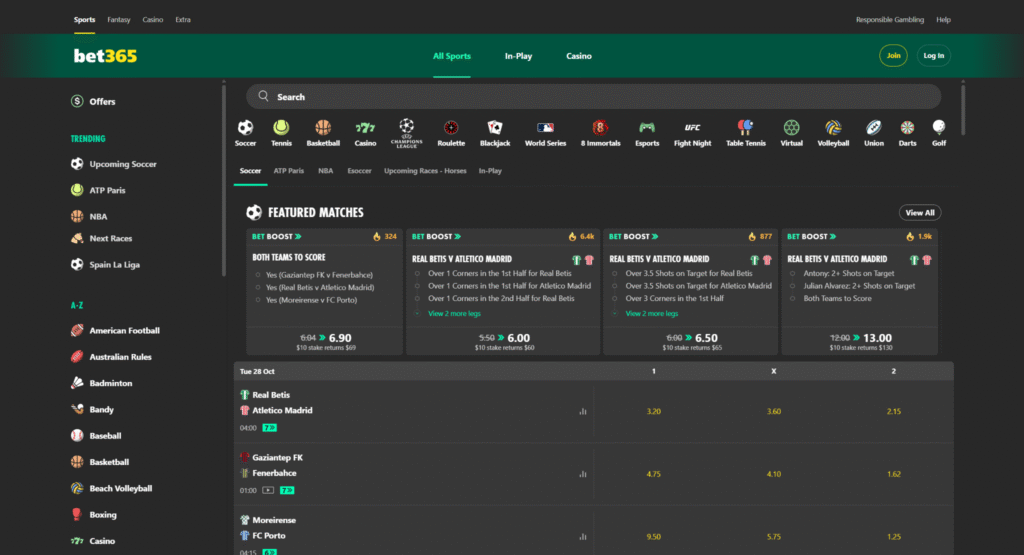Viewport: 1024px width, 555px height.
Task: Click the Table Tennis paddle icon
Action: click(x=745, y=128)
